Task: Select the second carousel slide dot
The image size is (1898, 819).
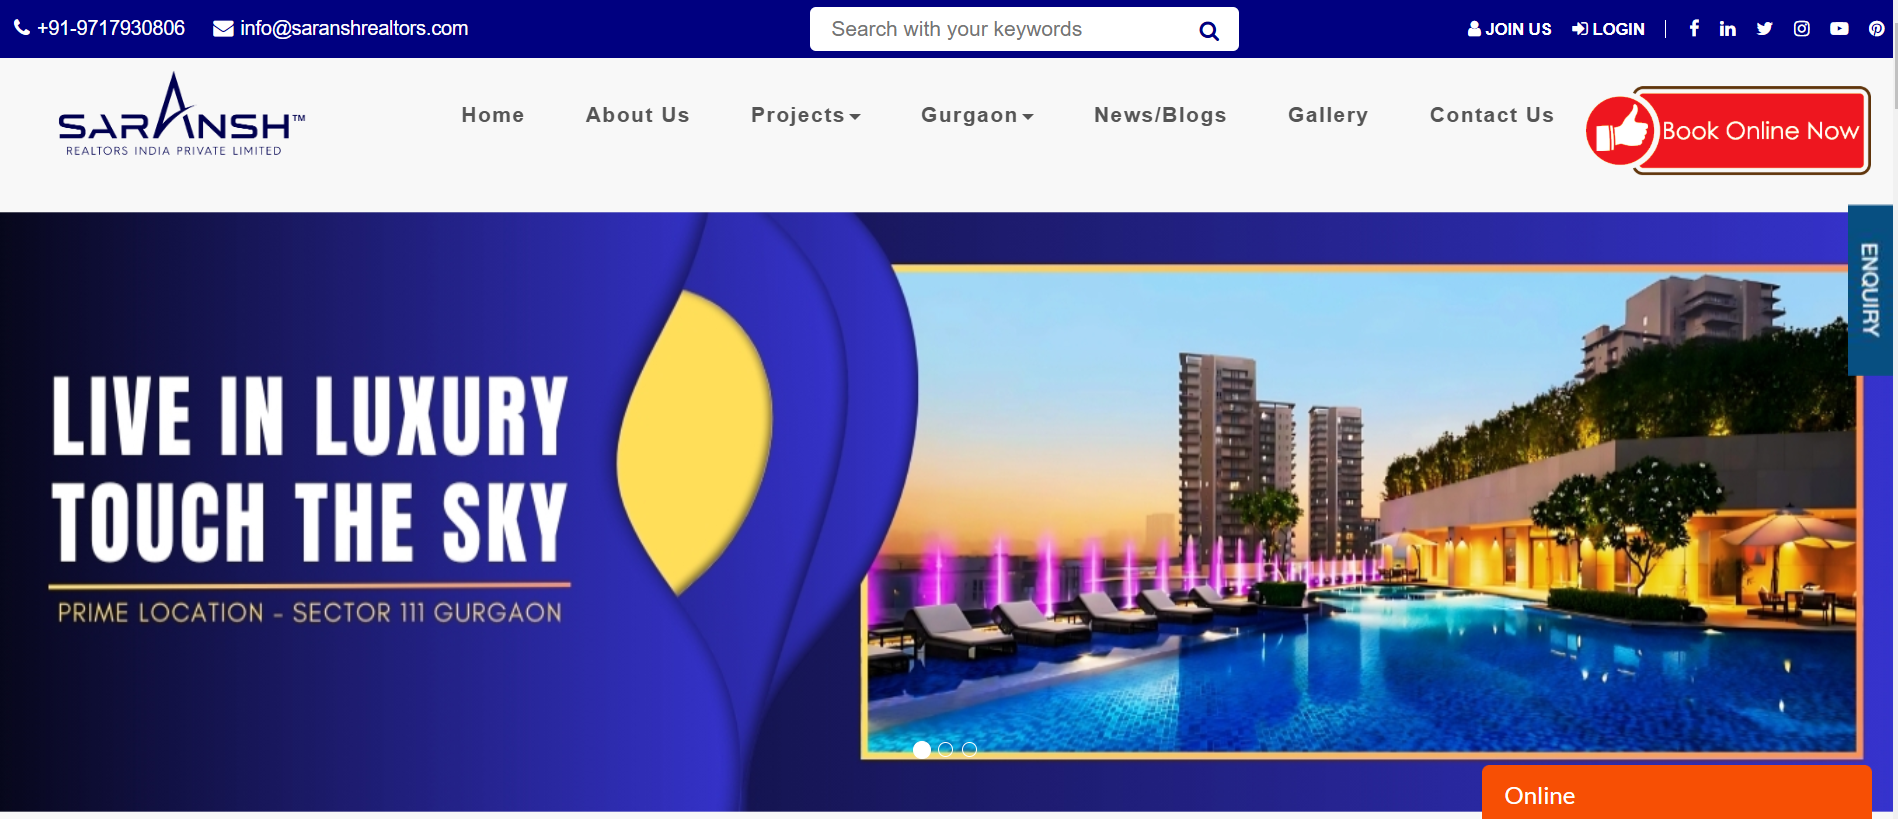Action: click(945, 749)
